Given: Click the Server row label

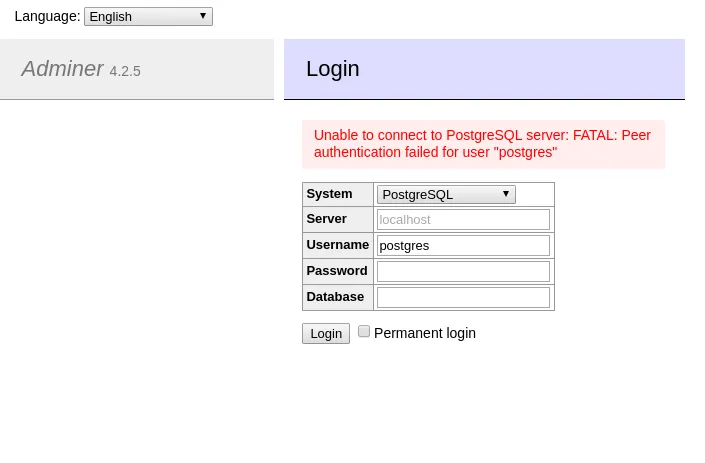Looking at the screenshot, I should point(326,219).
